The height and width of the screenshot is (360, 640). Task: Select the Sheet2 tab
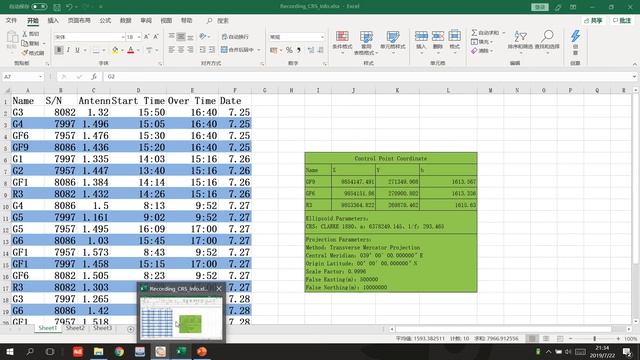(75, 328)
